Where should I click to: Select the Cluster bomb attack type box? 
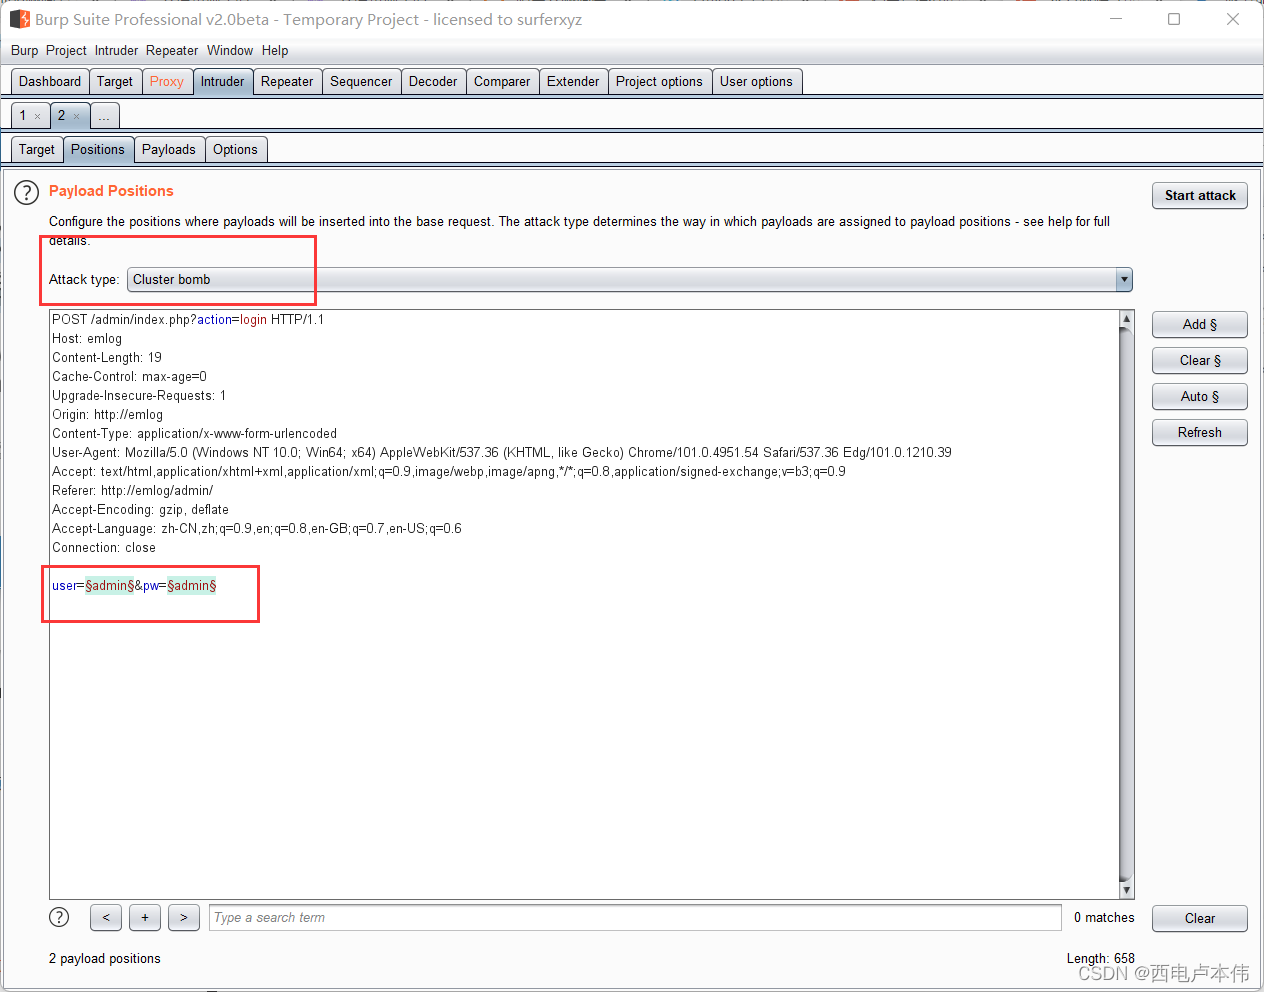click(629, 280)
